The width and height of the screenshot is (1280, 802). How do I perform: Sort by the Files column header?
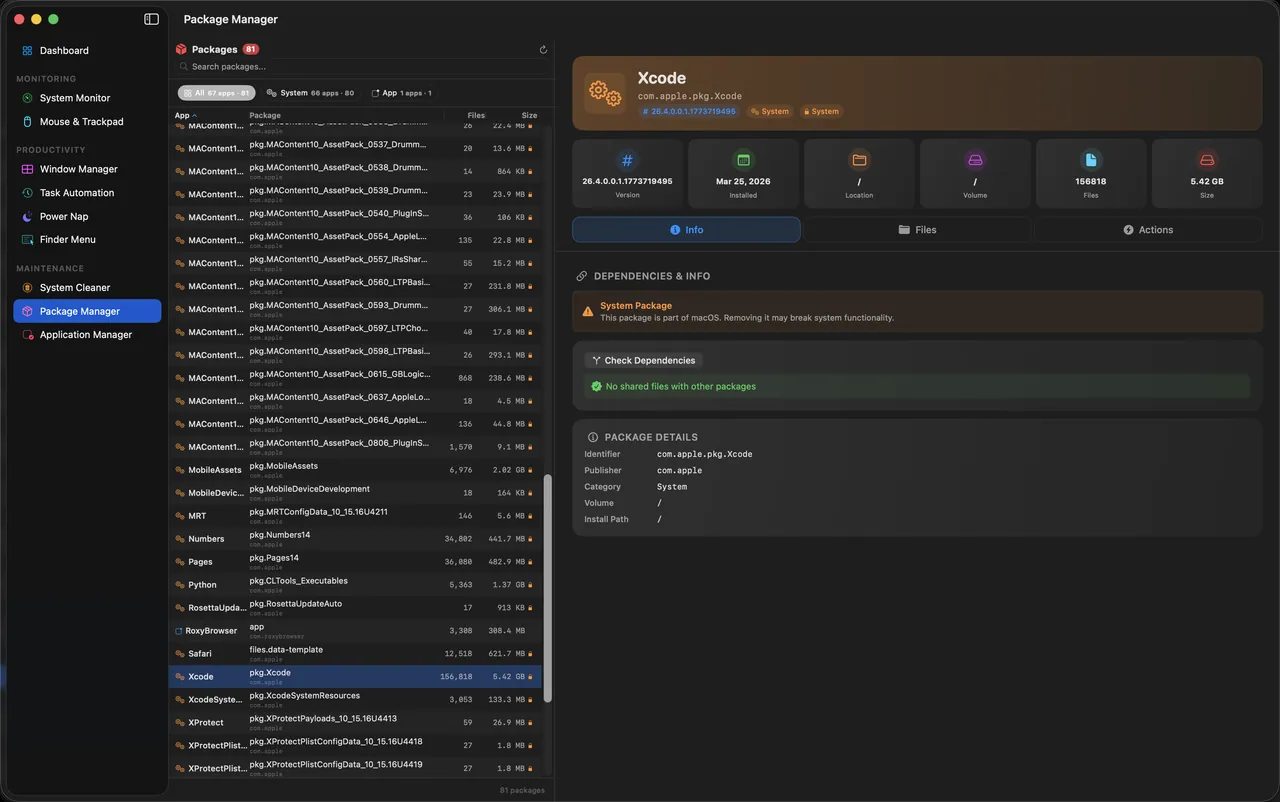(476, 115)
